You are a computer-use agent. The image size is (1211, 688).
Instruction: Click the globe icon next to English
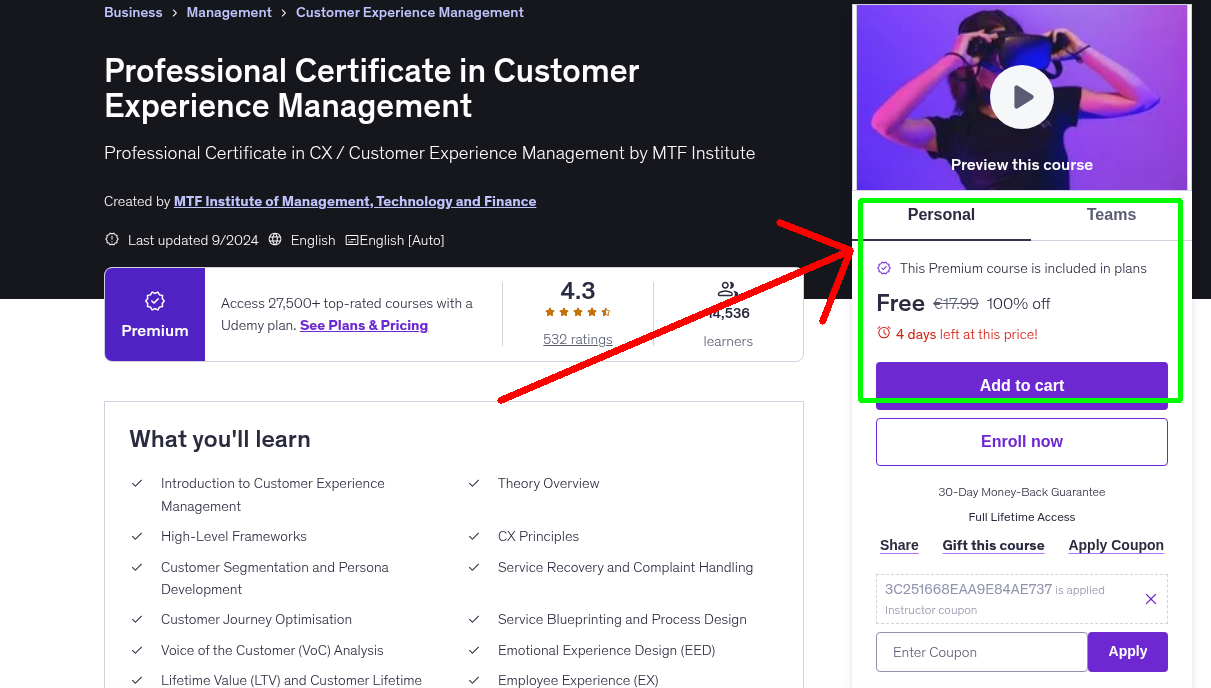point(273,240)
